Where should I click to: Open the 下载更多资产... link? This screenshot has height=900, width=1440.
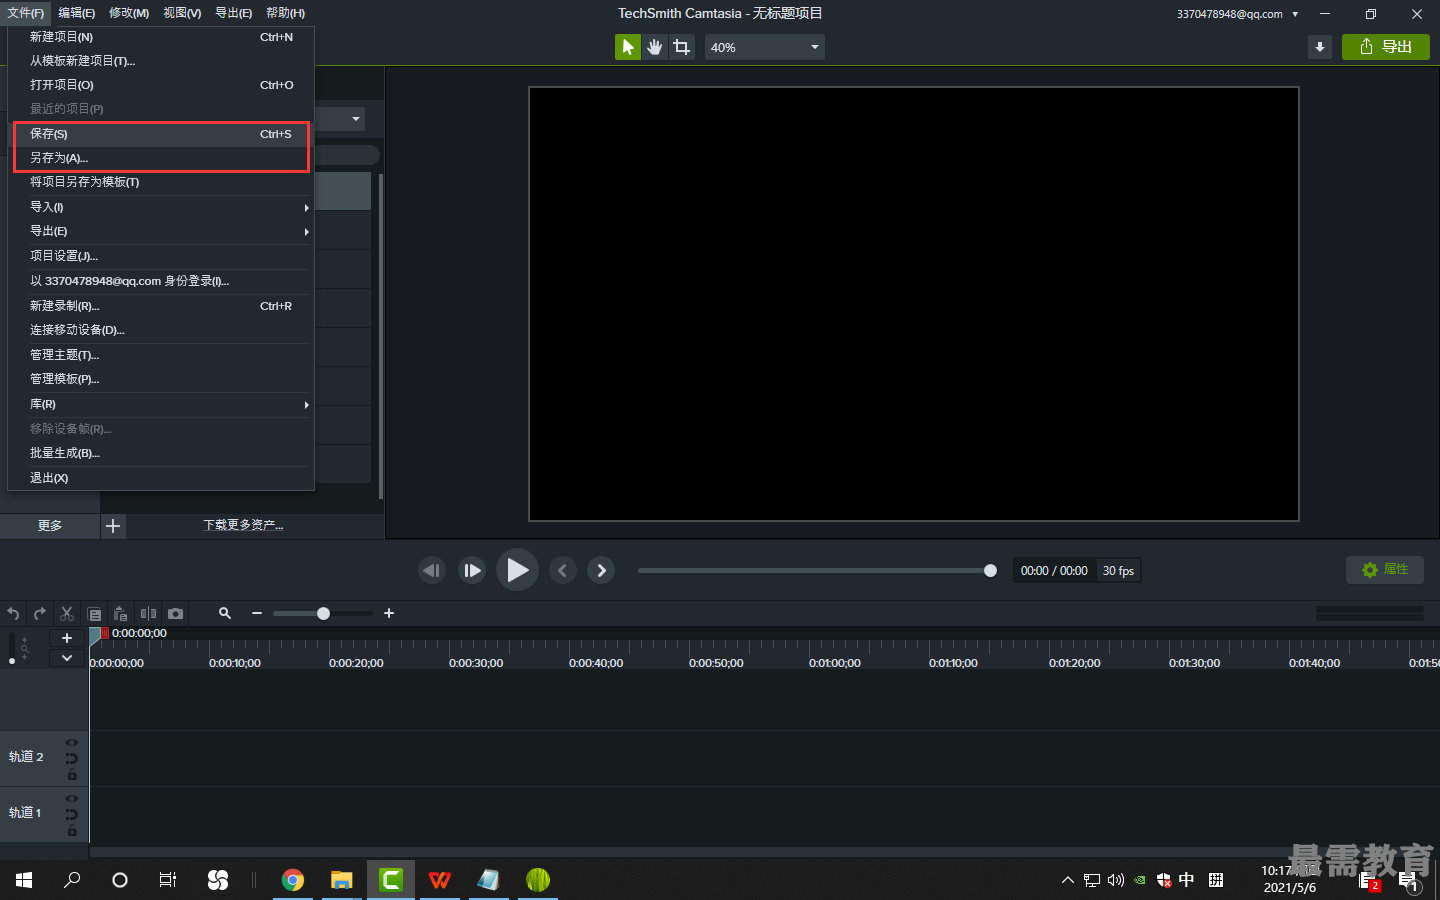(x=243, y=525)
